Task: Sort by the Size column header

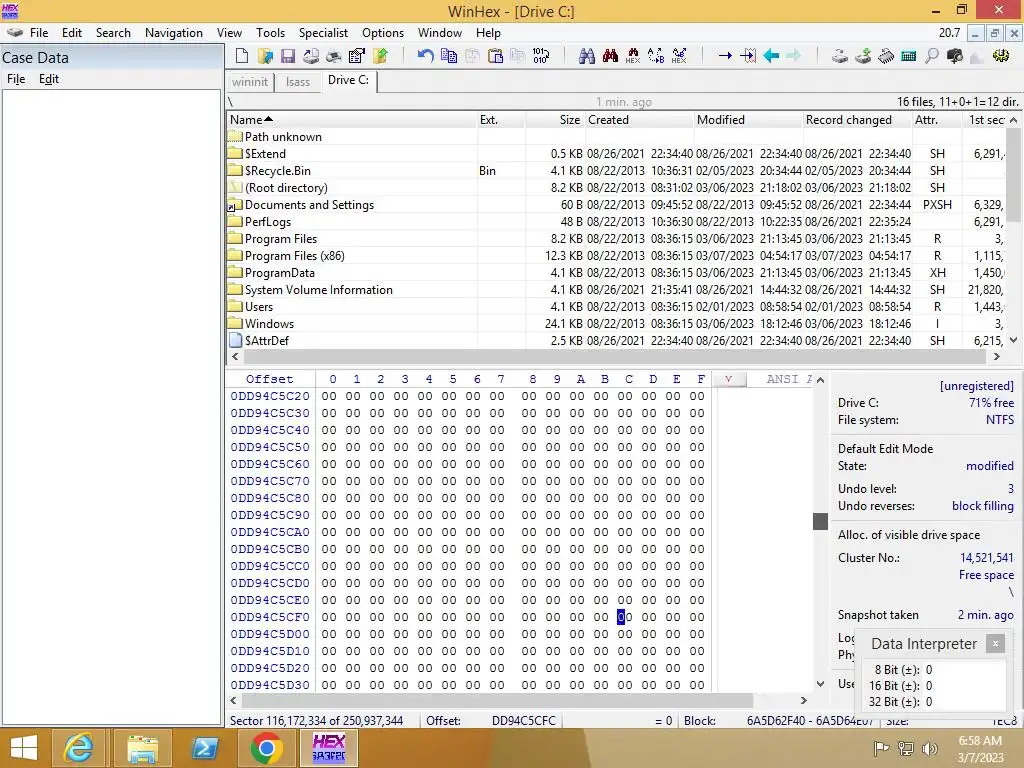Action: coord(554,120)
